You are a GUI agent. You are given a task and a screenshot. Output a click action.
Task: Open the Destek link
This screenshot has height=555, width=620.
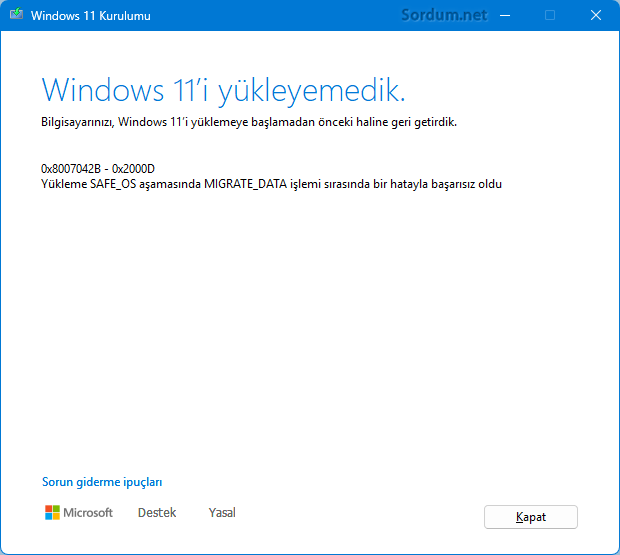click(157, 512)
